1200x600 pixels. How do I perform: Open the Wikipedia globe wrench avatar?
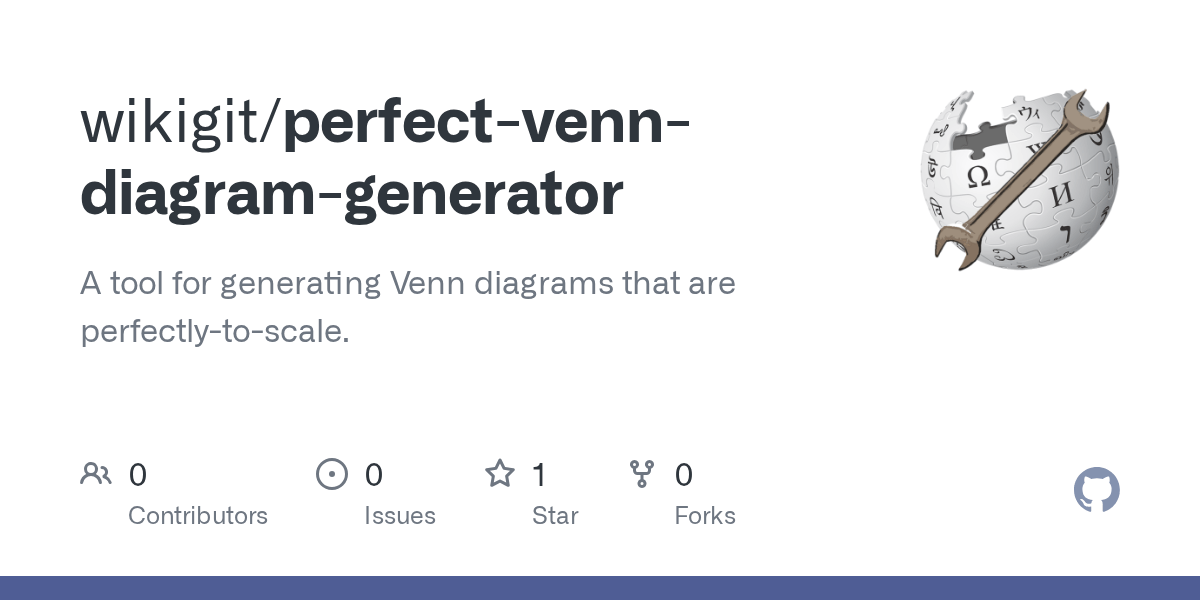coord(1019,180)
